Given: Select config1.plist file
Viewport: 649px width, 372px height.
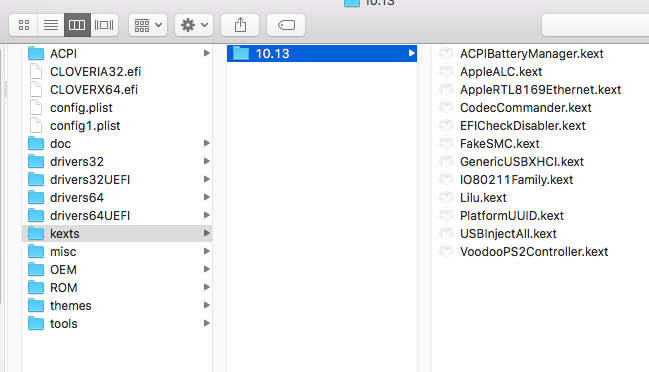Looking at the screenshot, I should pos(85,126).
